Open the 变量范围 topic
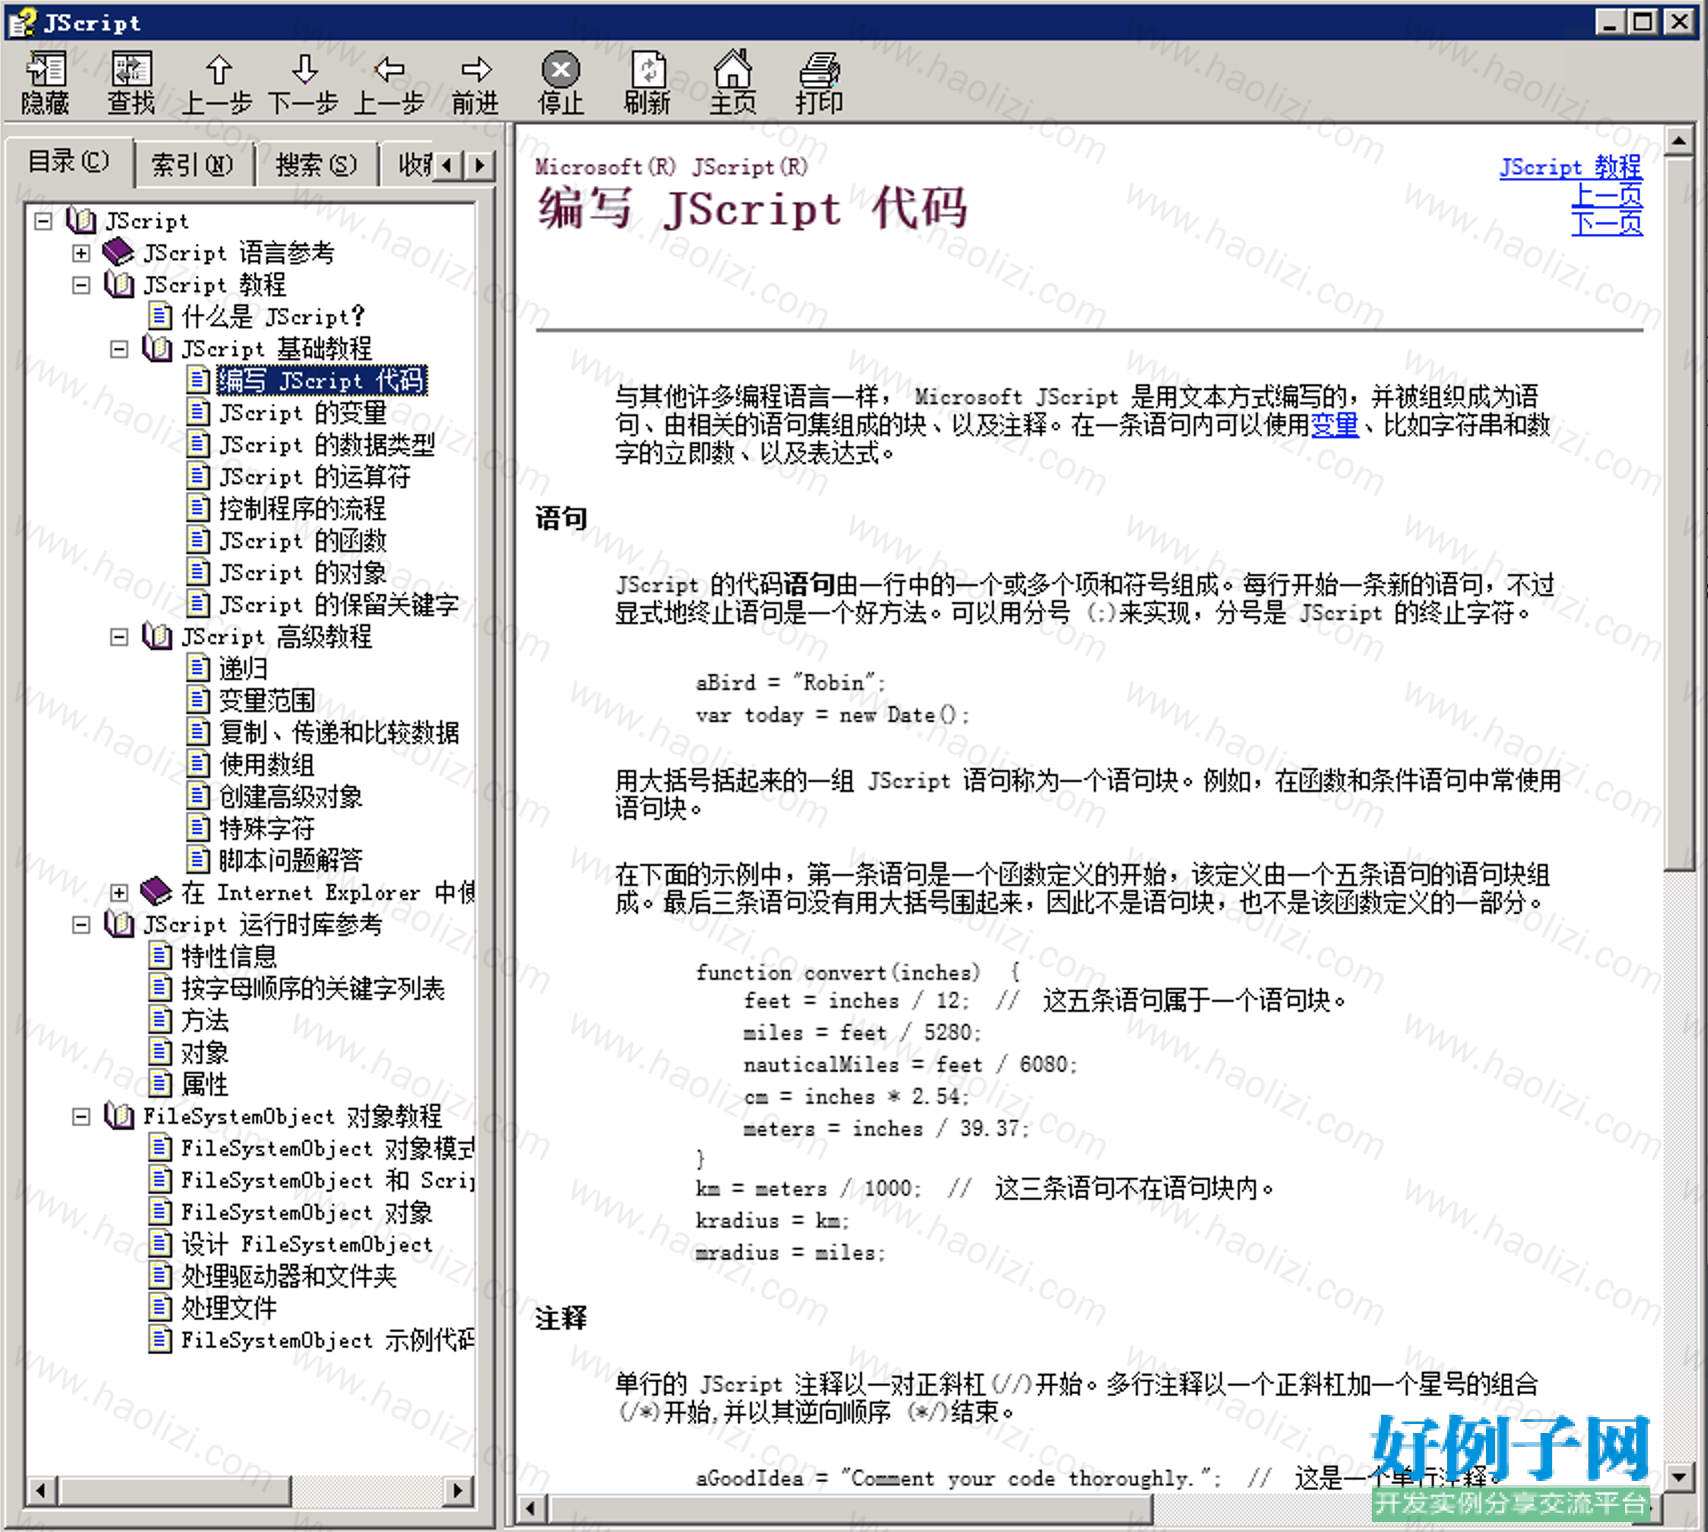Screen dimensions: 1708x1532 pyautogui.click(x=267, y=700)
